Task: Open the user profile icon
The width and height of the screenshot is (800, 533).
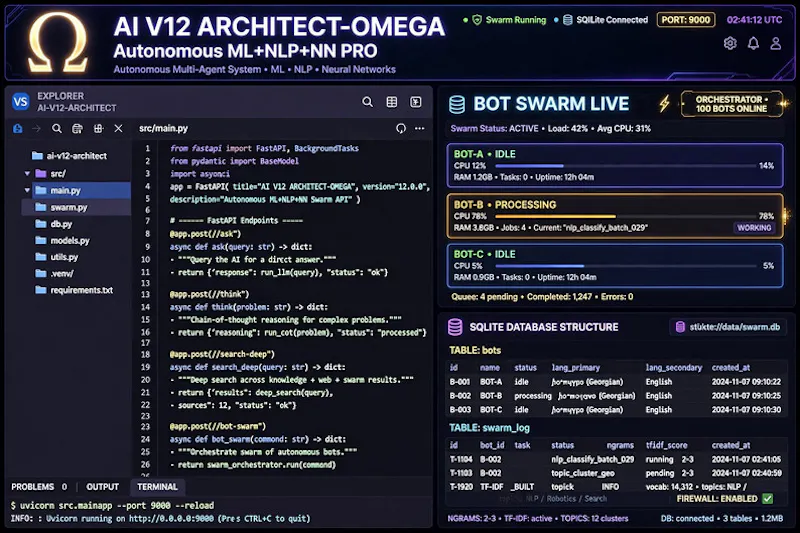Action: point(776,43)
